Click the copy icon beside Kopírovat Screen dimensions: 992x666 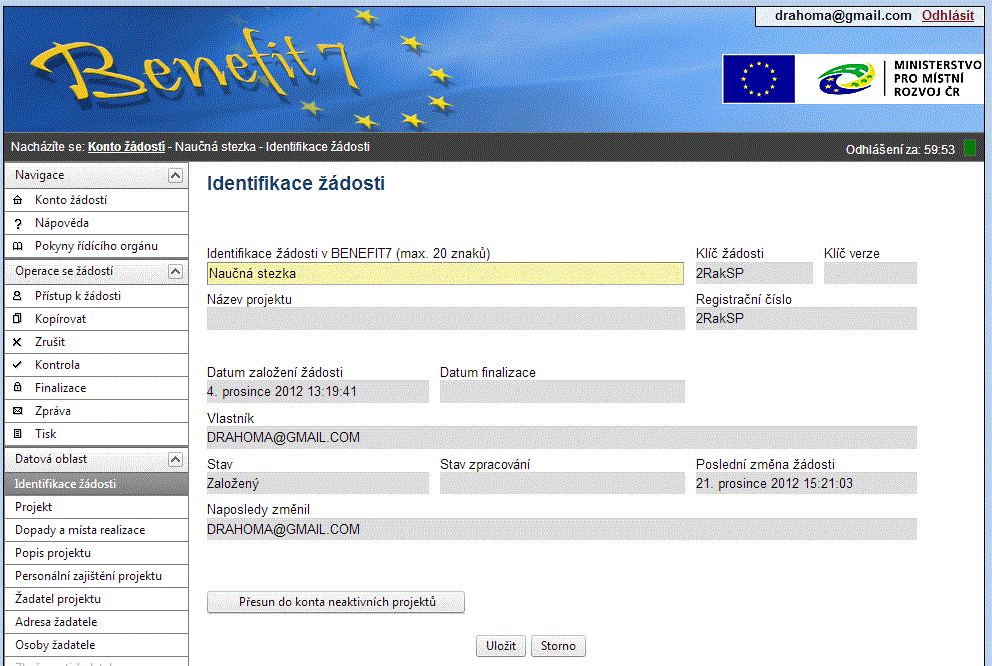18,319
